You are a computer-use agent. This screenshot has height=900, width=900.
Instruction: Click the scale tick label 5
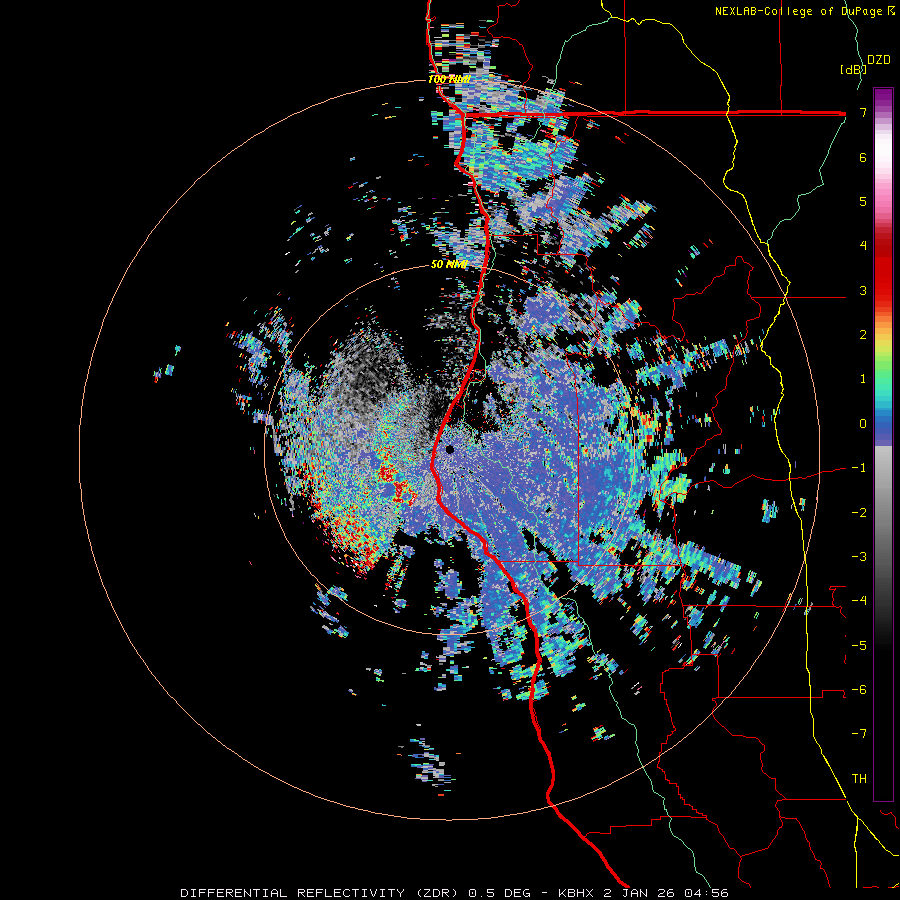[863, 201]
